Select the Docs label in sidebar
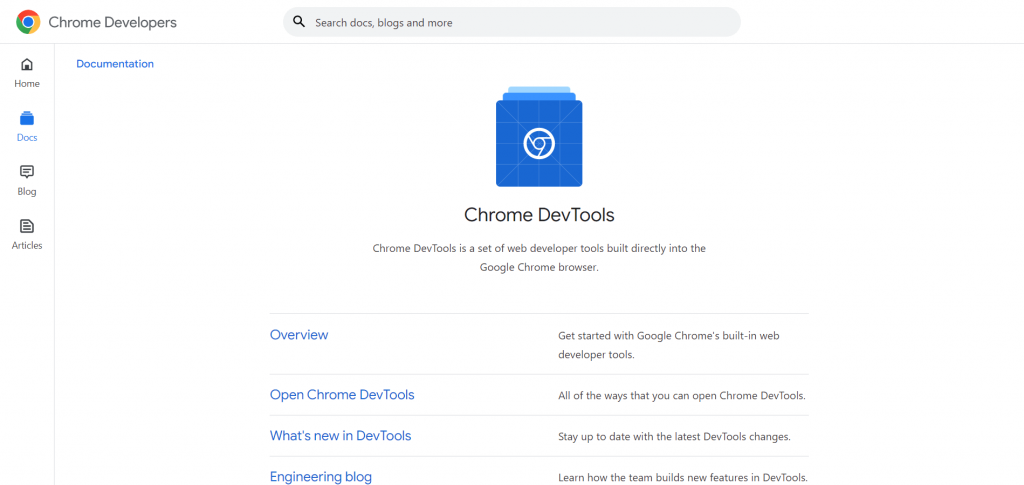Viewport: 1024px width, 485px height. (27, 138)
